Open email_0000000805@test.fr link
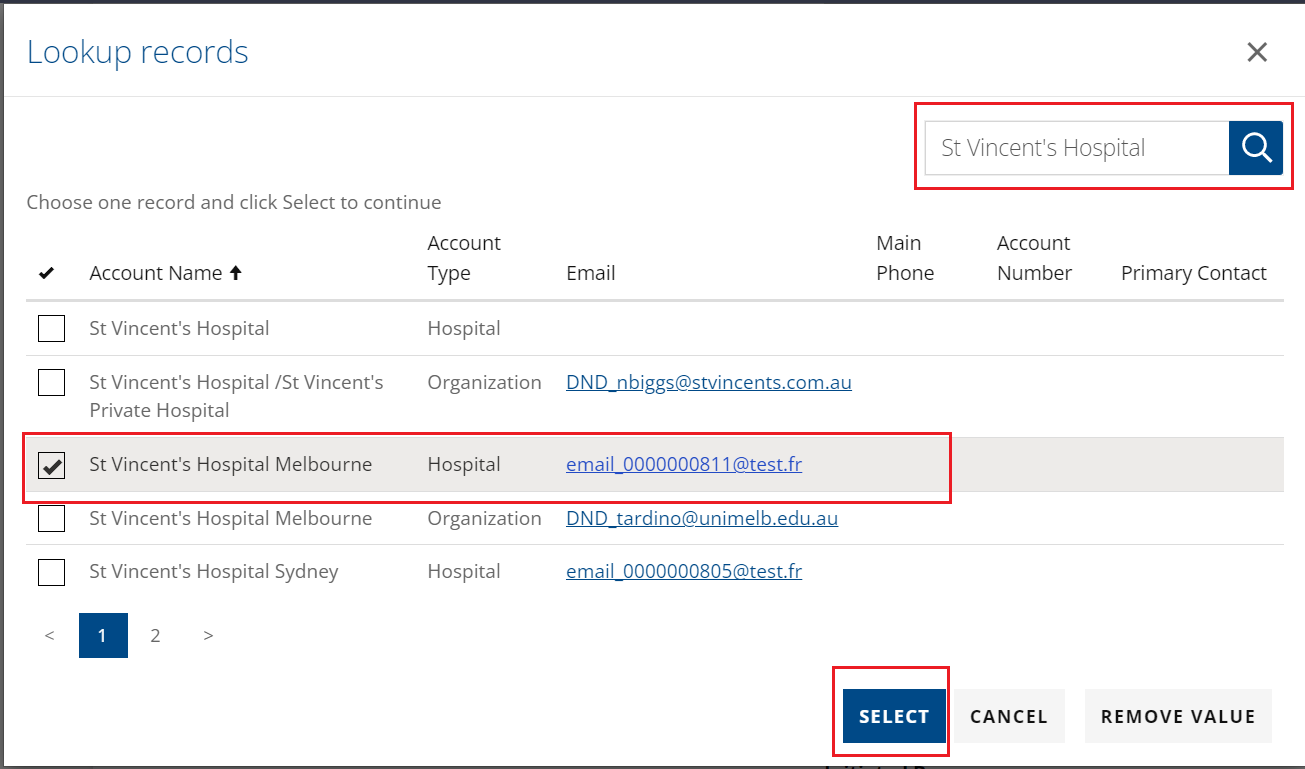 [x=684, y=572]
